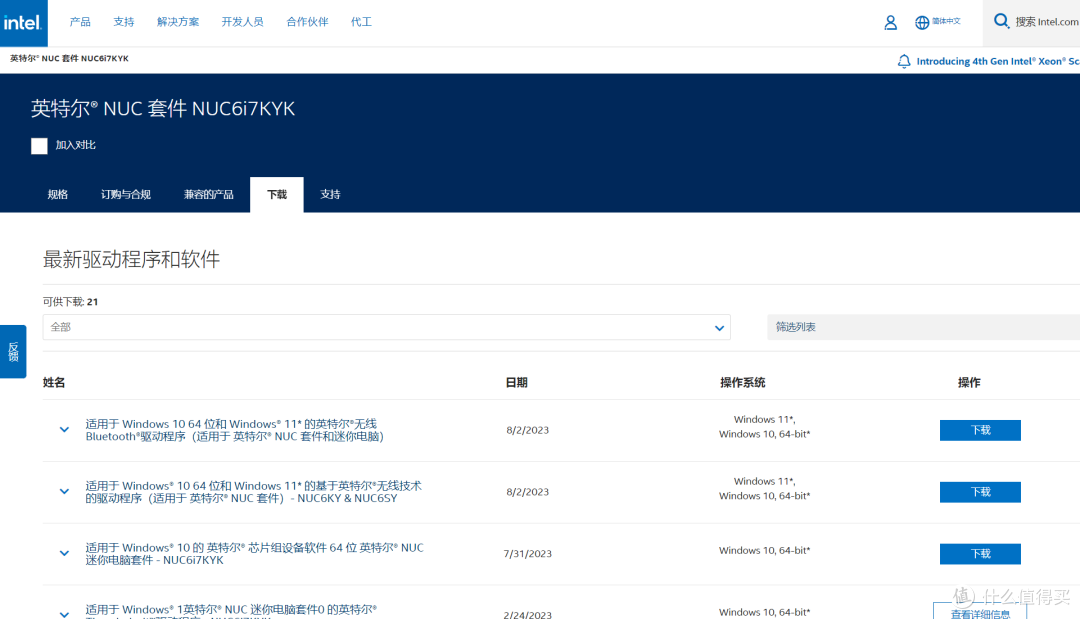The height and width of the screenshot is (619, 1080).
Task: Expand the chipset device software row chevron
Action: tap(64, 554)
